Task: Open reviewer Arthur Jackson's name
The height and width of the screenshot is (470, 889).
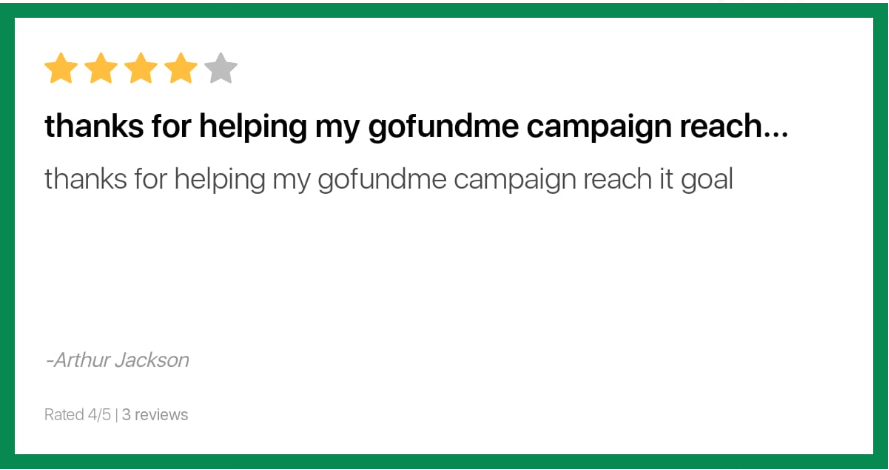Action: click(118, 360)
